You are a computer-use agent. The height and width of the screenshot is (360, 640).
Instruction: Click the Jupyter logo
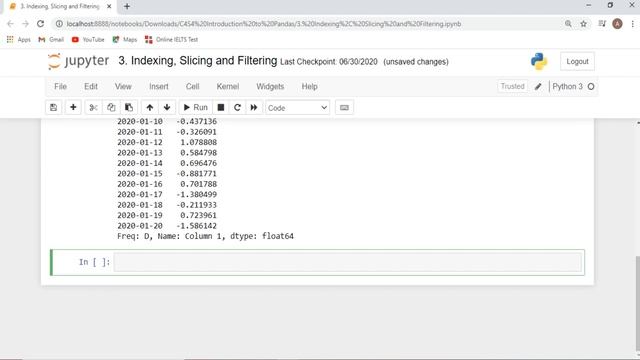78,61
